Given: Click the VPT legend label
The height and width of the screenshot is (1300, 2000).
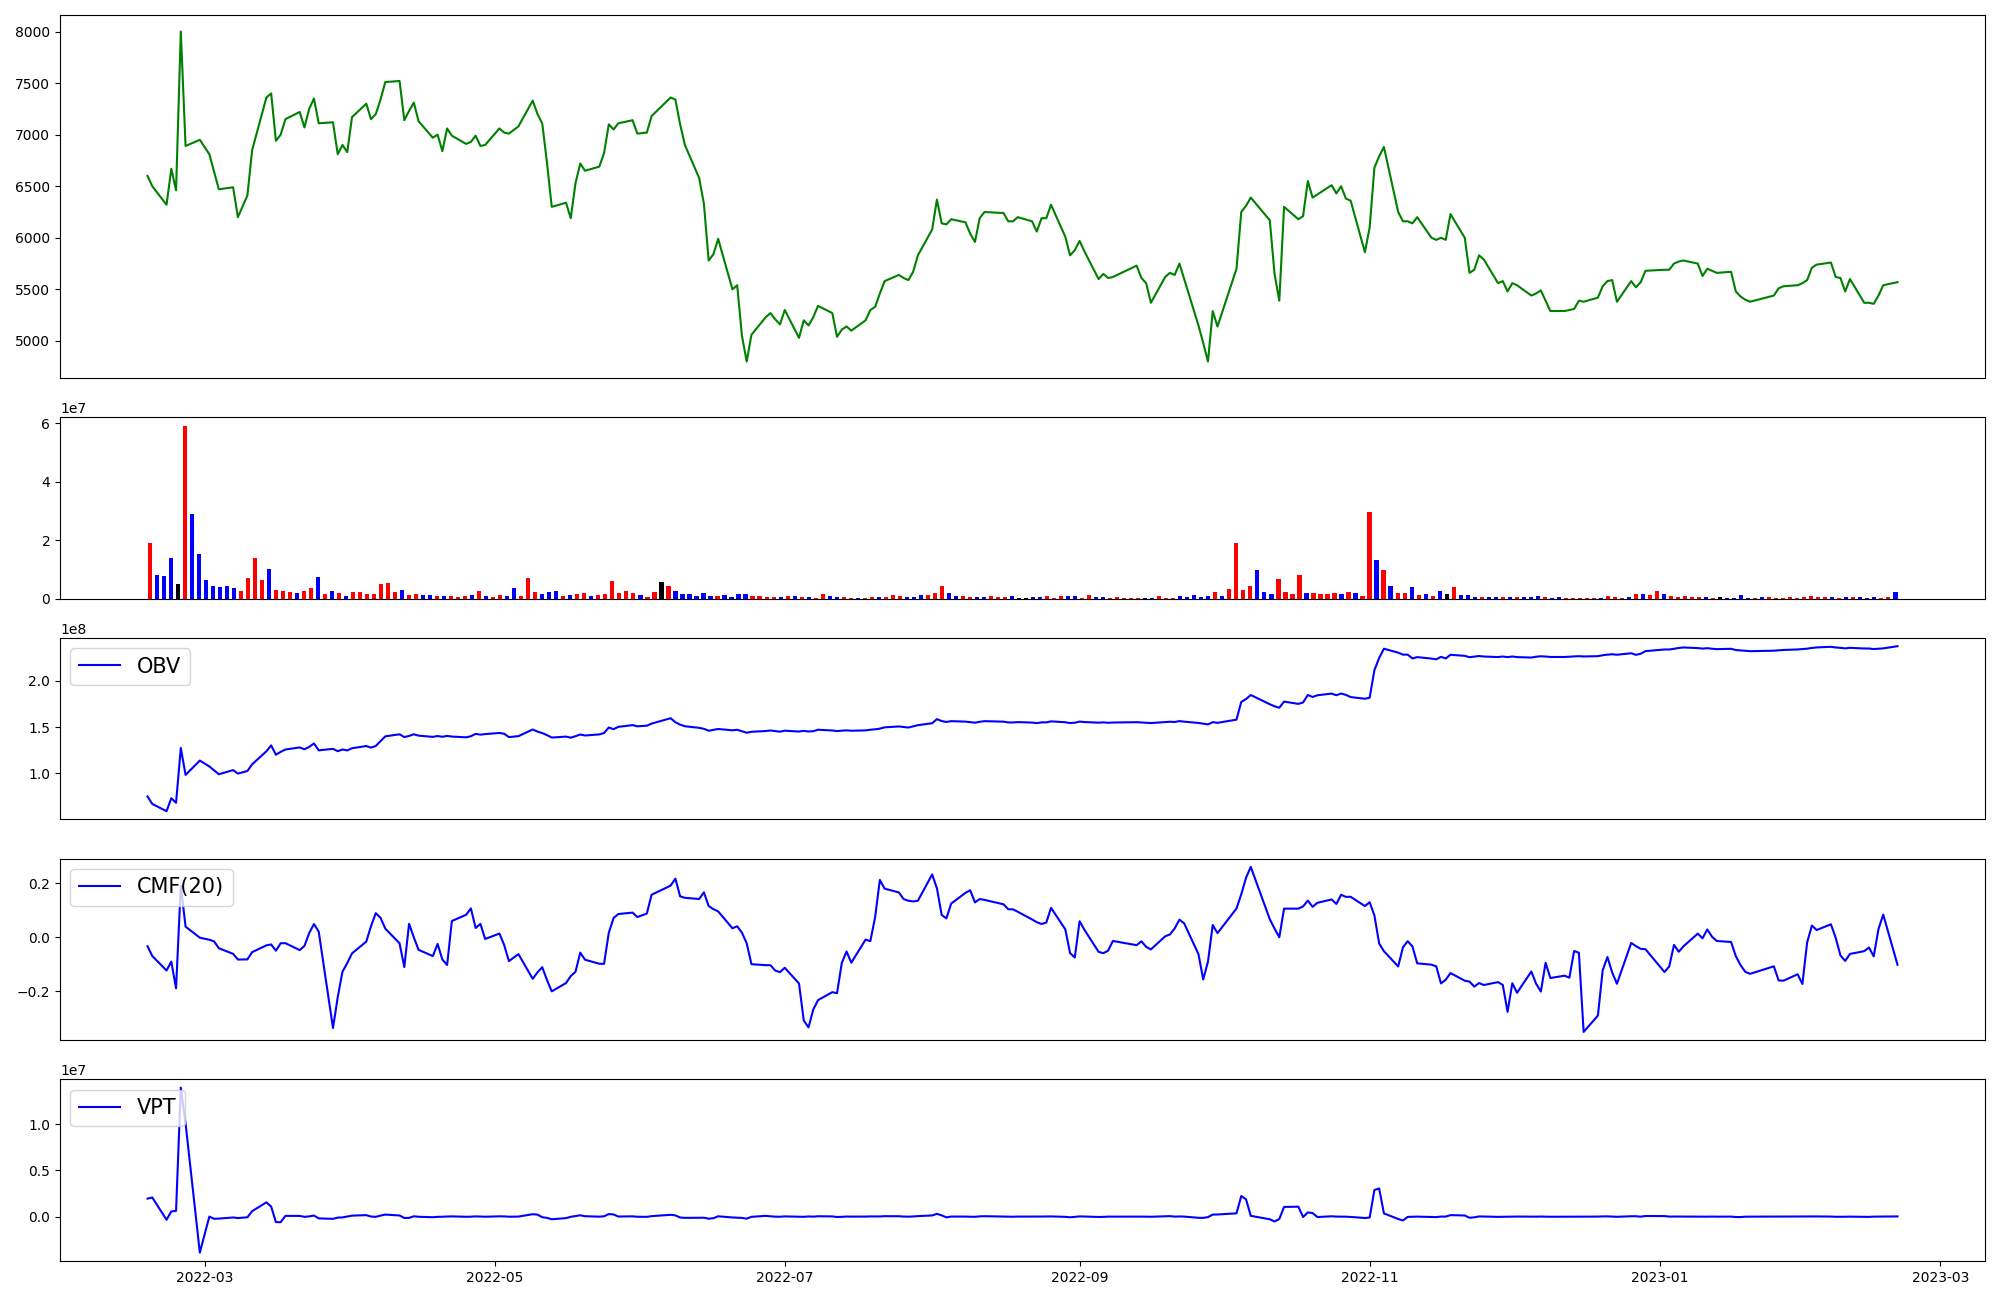Looking at the screenshot, I should click(156, 1107).
